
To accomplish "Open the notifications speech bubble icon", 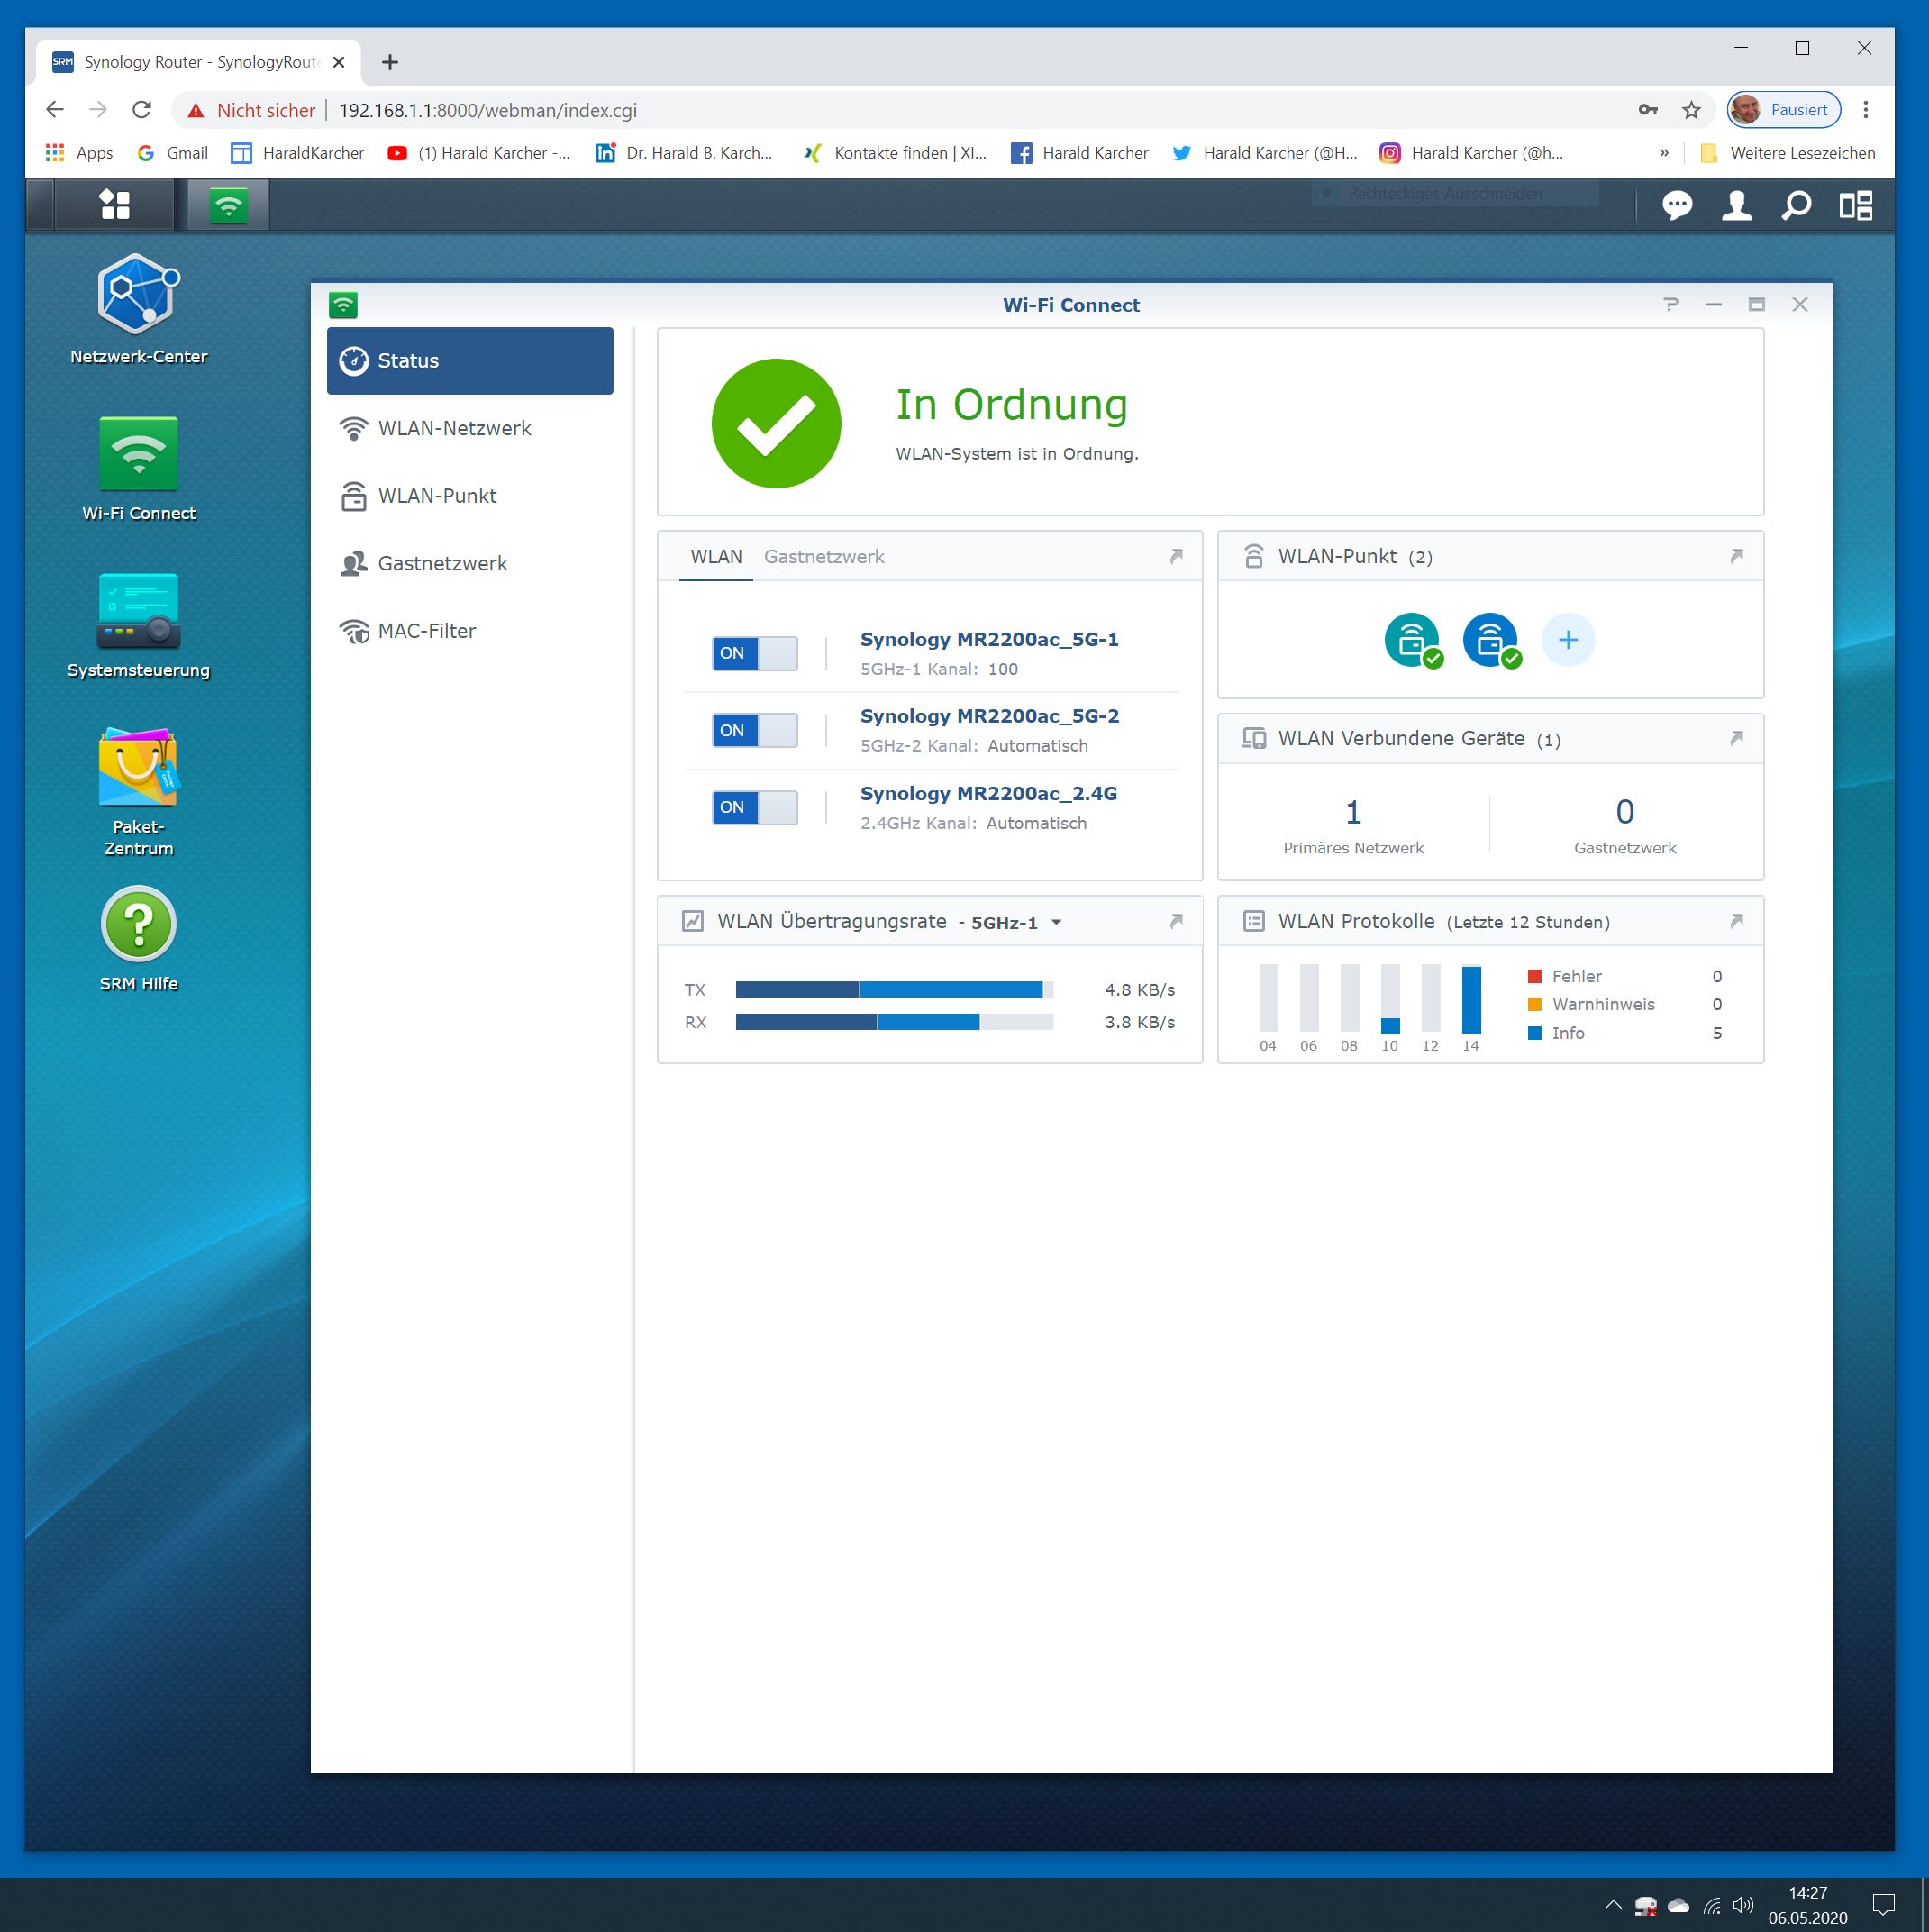I will tap(1677, 205).
